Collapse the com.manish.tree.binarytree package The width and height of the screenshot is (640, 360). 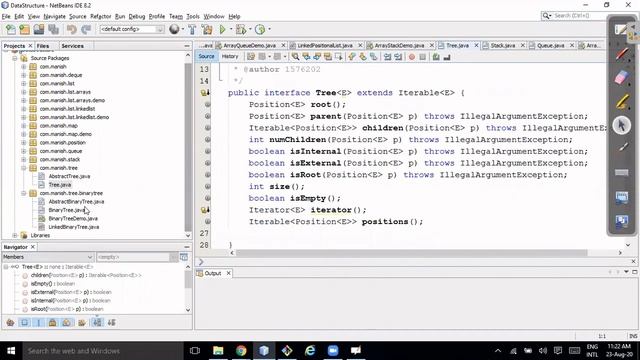24,193
